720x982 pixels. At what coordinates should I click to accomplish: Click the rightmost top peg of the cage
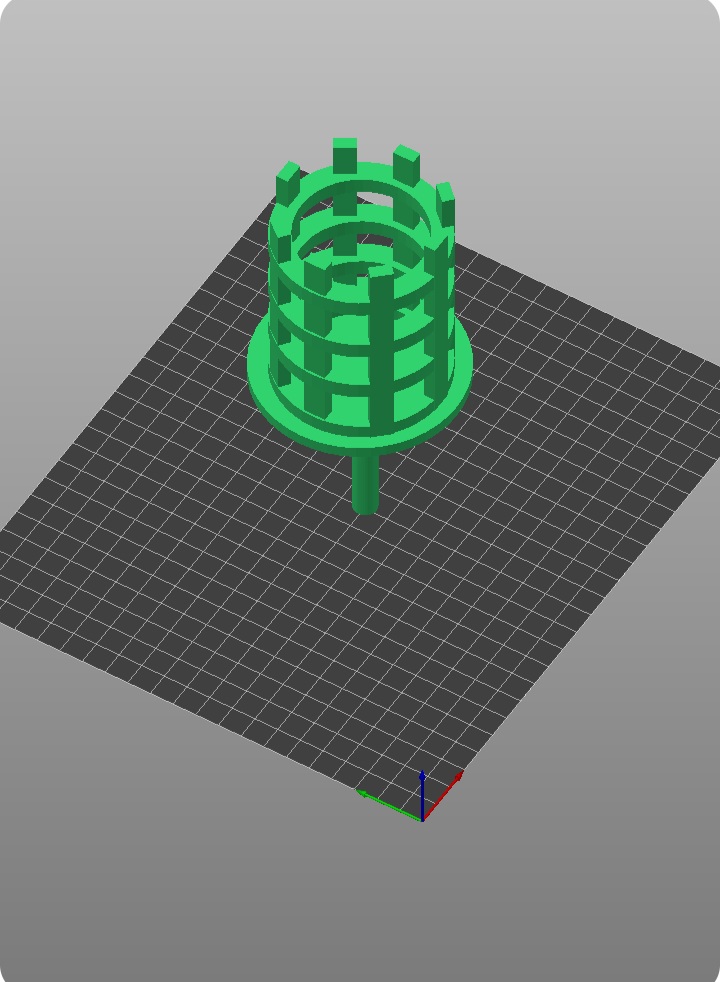[446, 202]
